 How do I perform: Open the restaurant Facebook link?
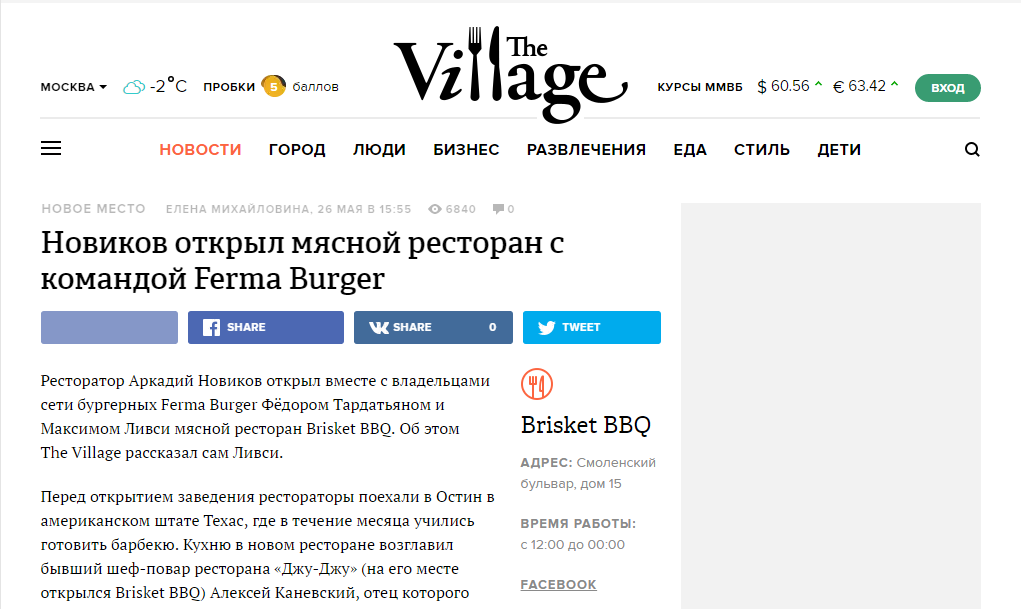pyautogui.click(x=558, y=584)
